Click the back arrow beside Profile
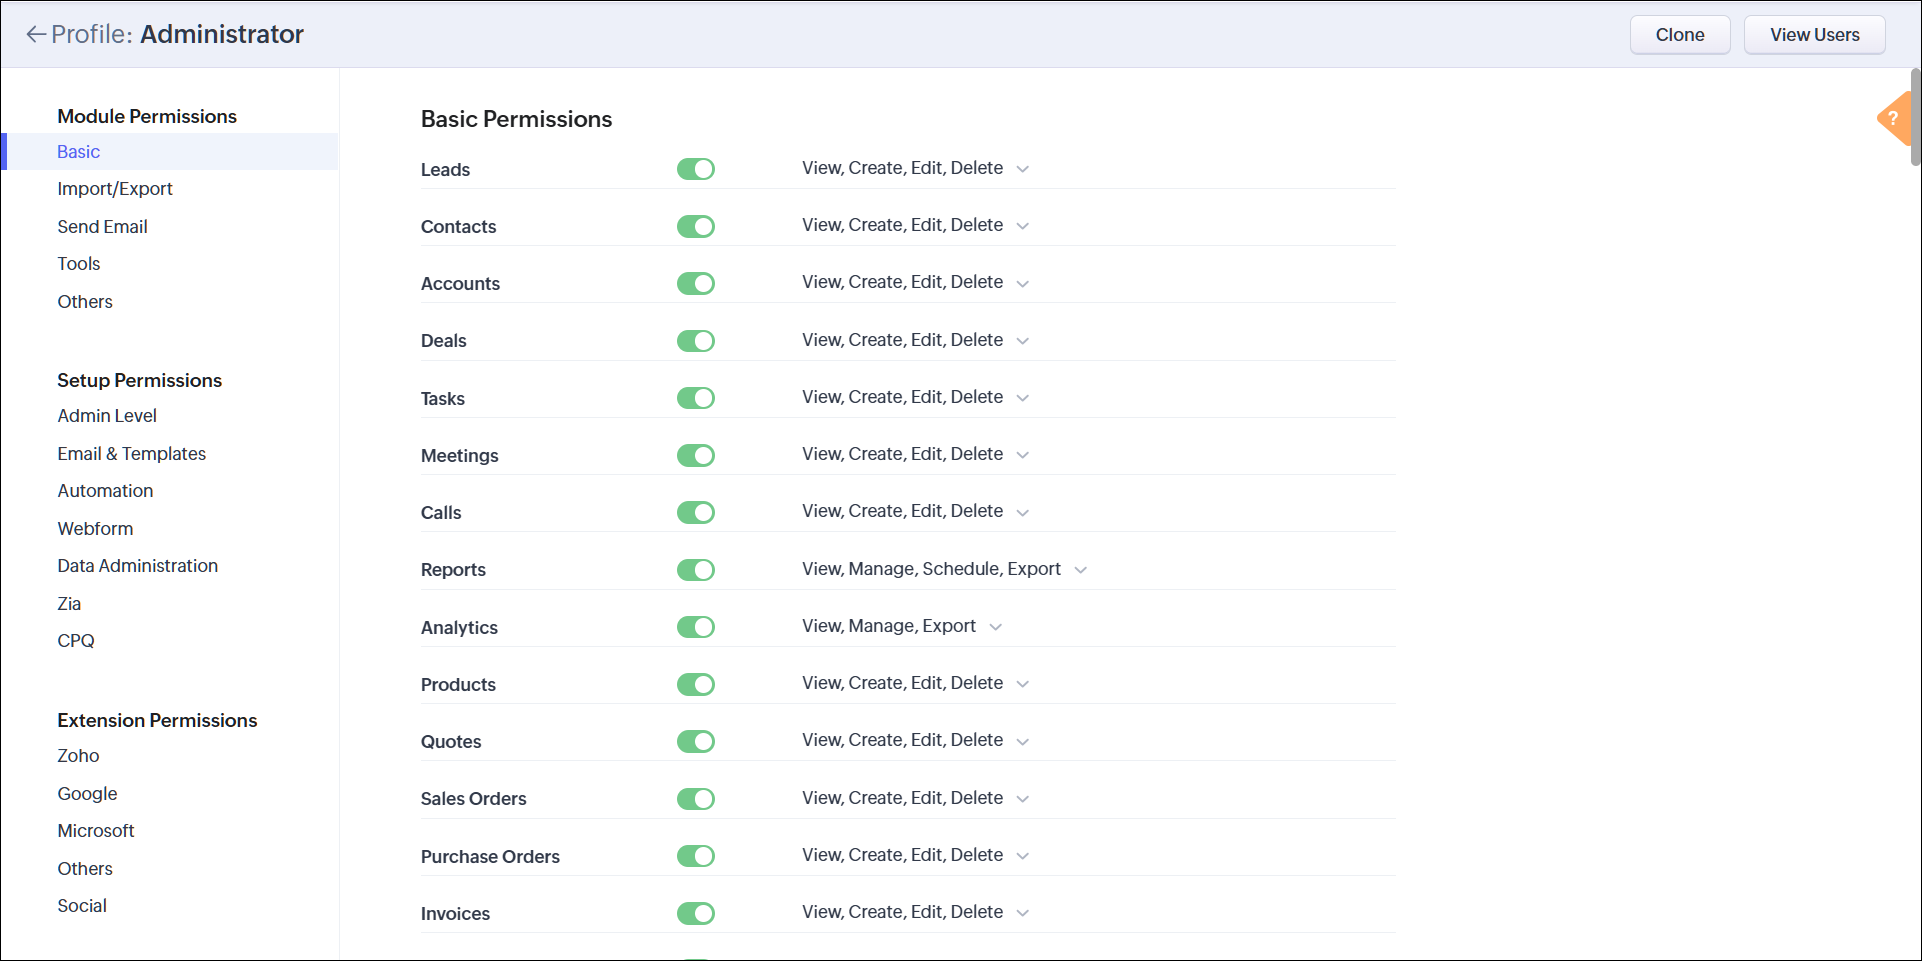This screenshot has width=1922, height=961. coord(36,35)
